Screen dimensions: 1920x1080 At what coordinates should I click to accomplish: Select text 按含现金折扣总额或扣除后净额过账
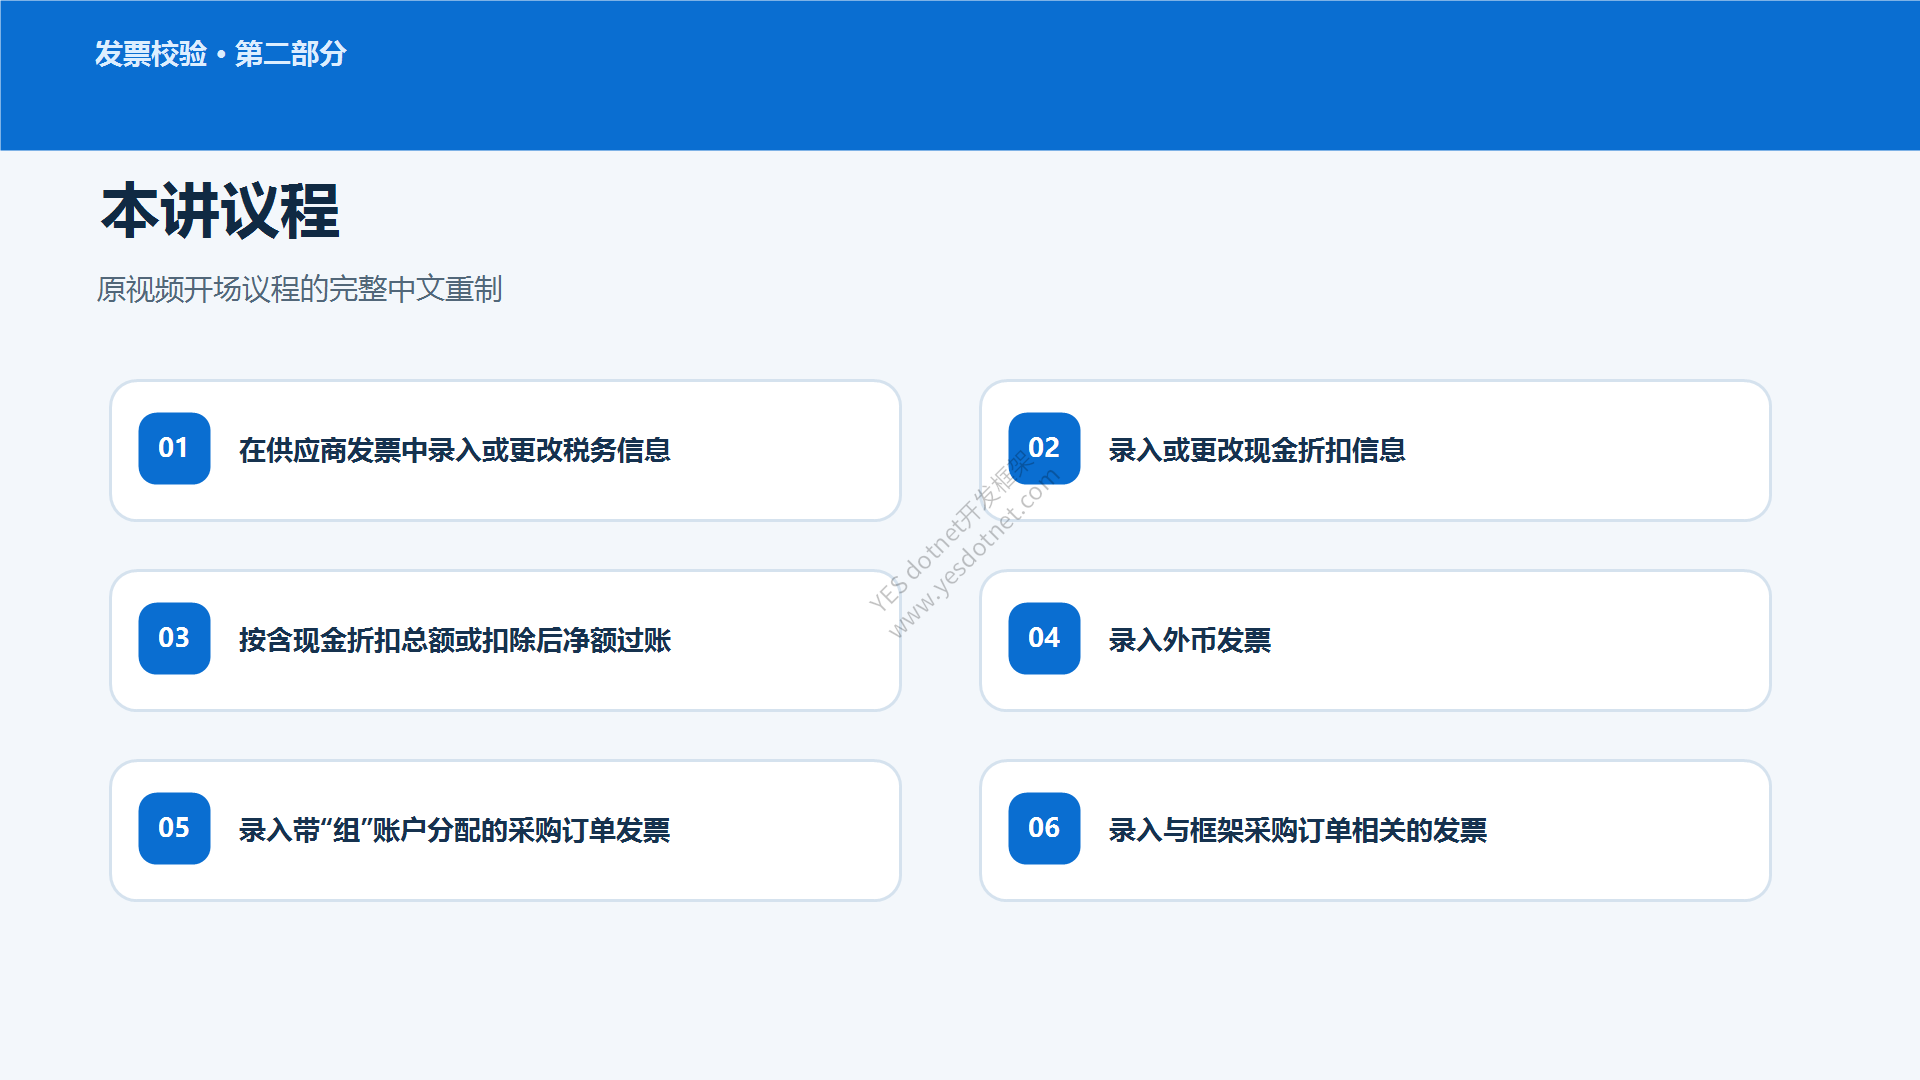[x=455, y=640]
